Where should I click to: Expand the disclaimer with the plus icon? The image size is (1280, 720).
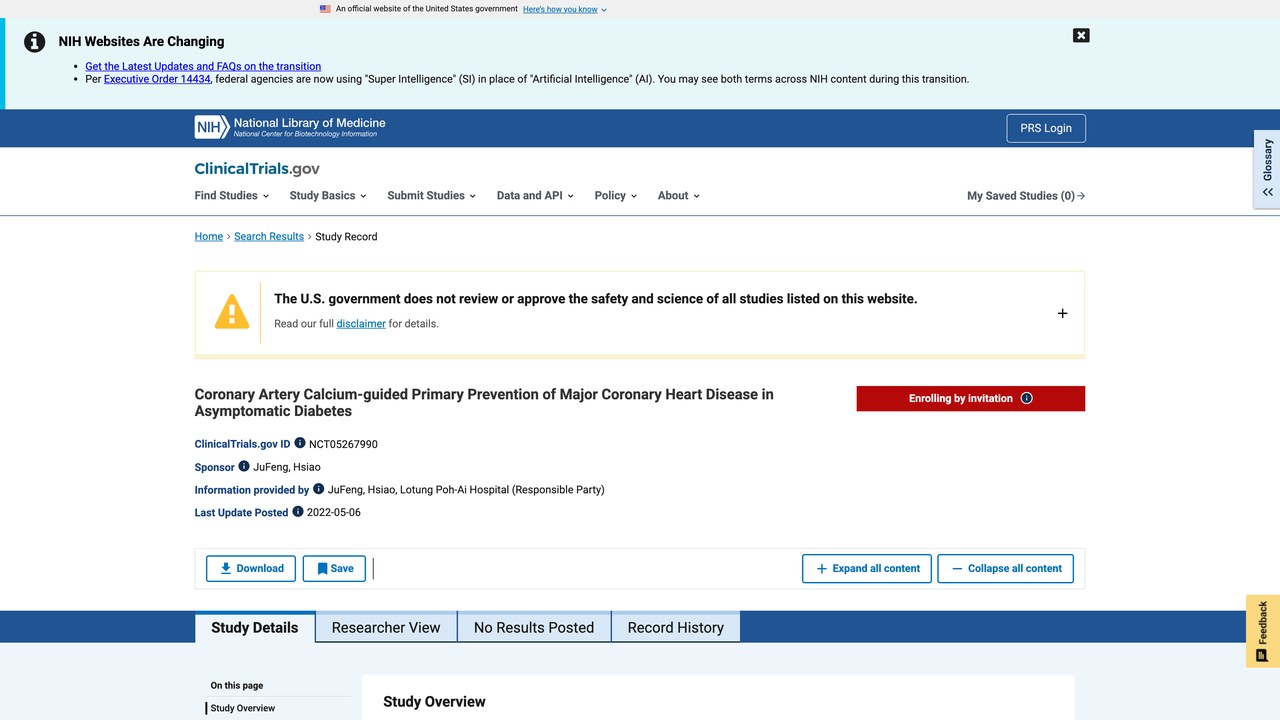click(1062, 313)
